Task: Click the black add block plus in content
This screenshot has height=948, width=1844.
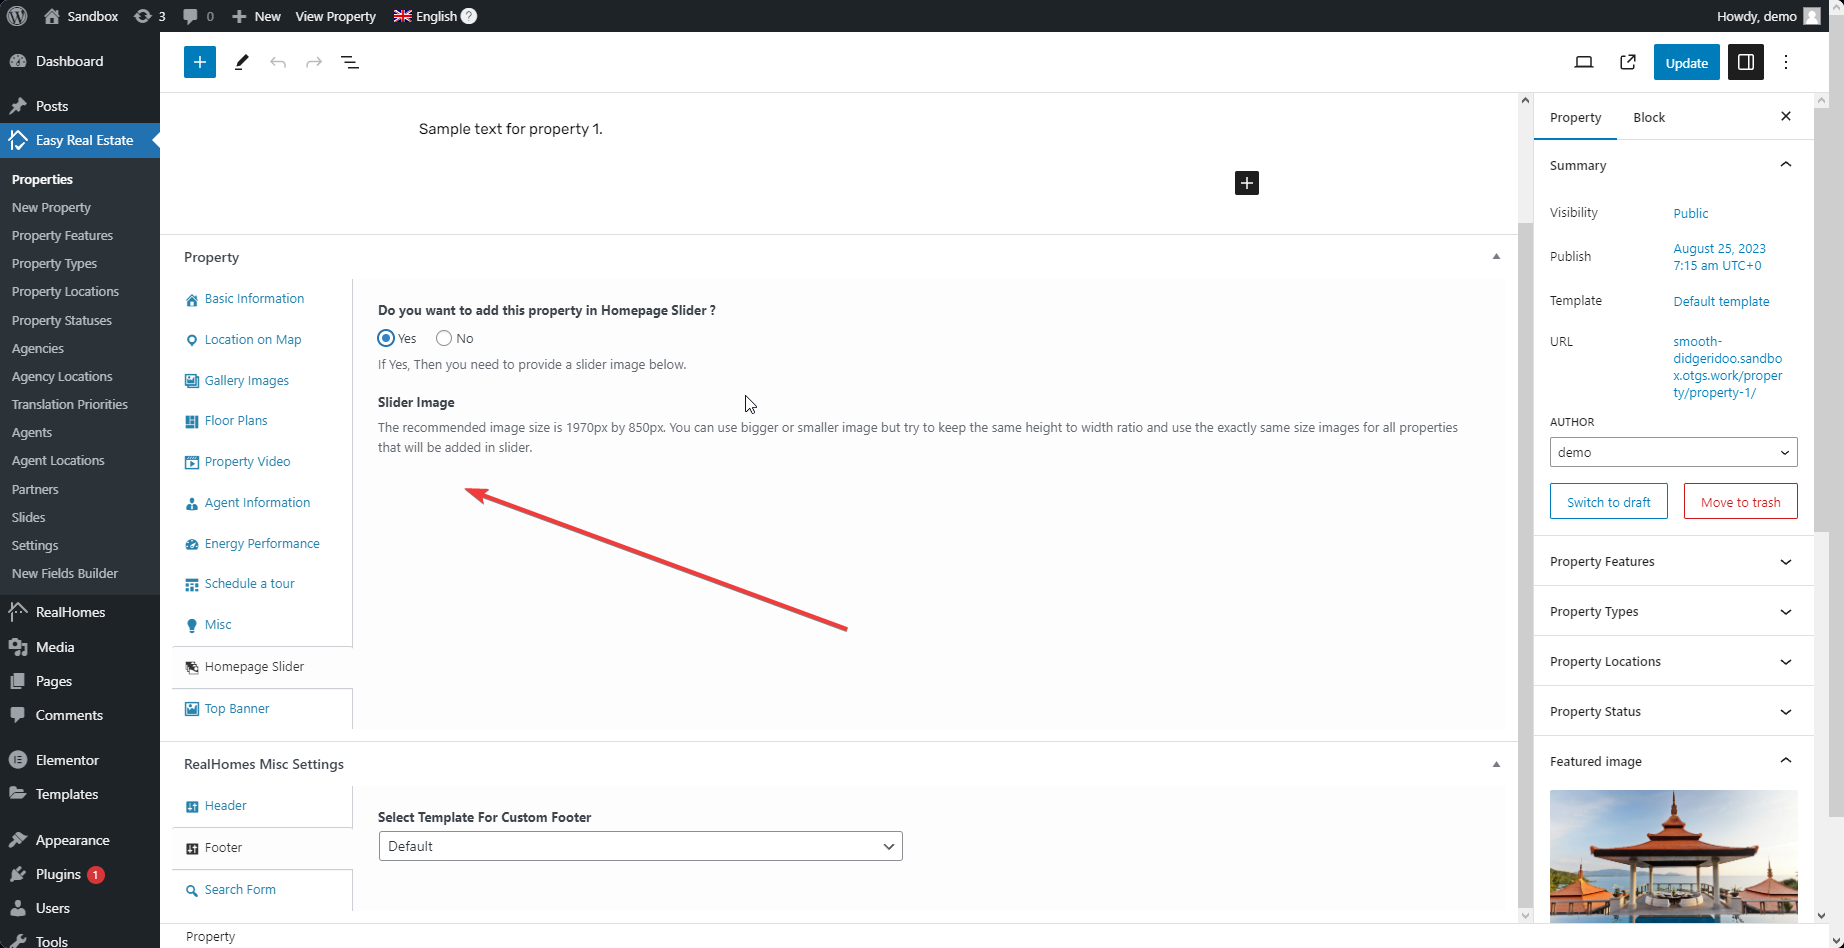Action: (x=1247, y=183)
